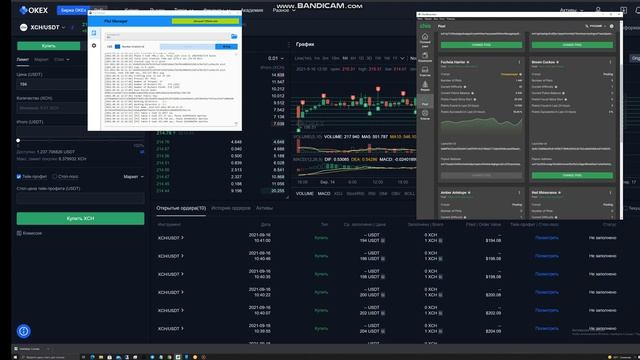Click Chia window vertical scrollbar

pos(621,120)
